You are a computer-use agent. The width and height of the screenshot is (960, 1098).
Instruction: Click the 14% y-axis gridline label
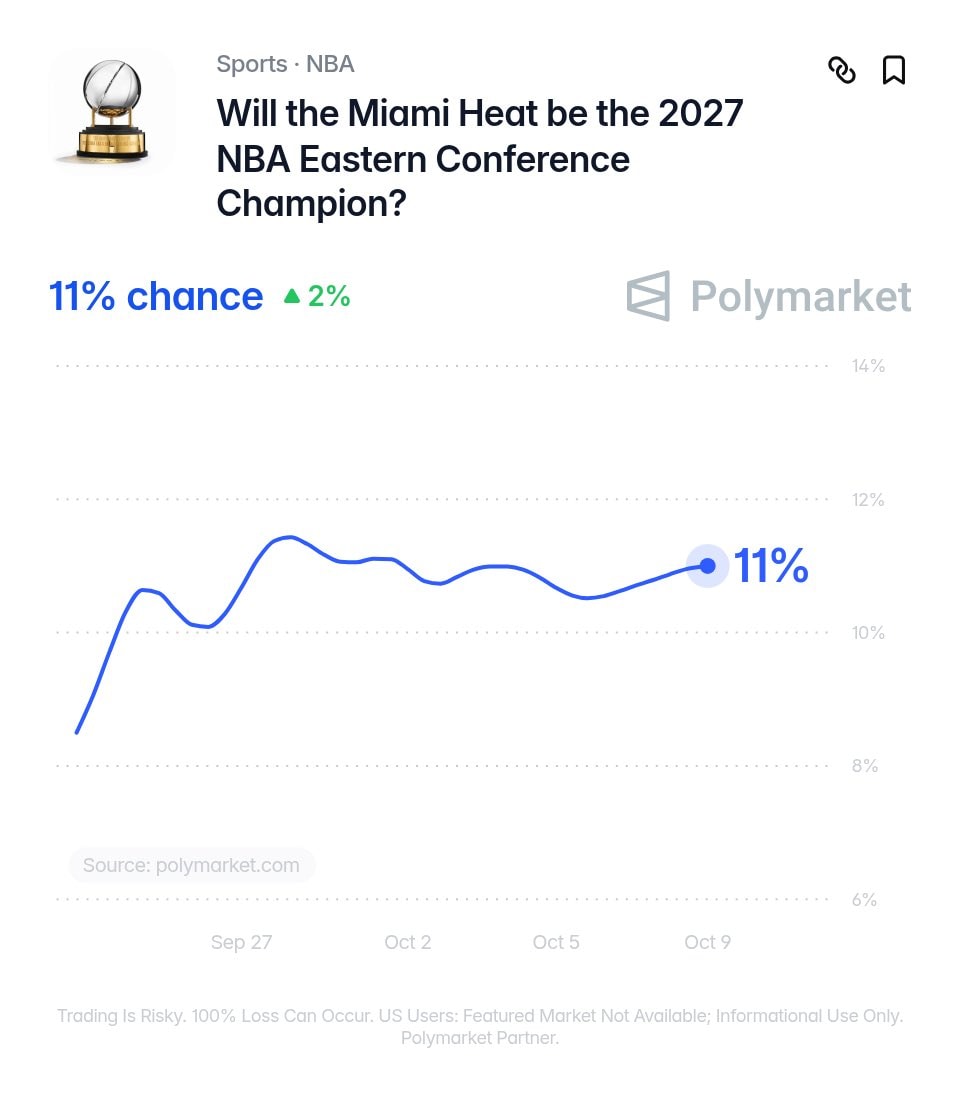coord(868,366)
